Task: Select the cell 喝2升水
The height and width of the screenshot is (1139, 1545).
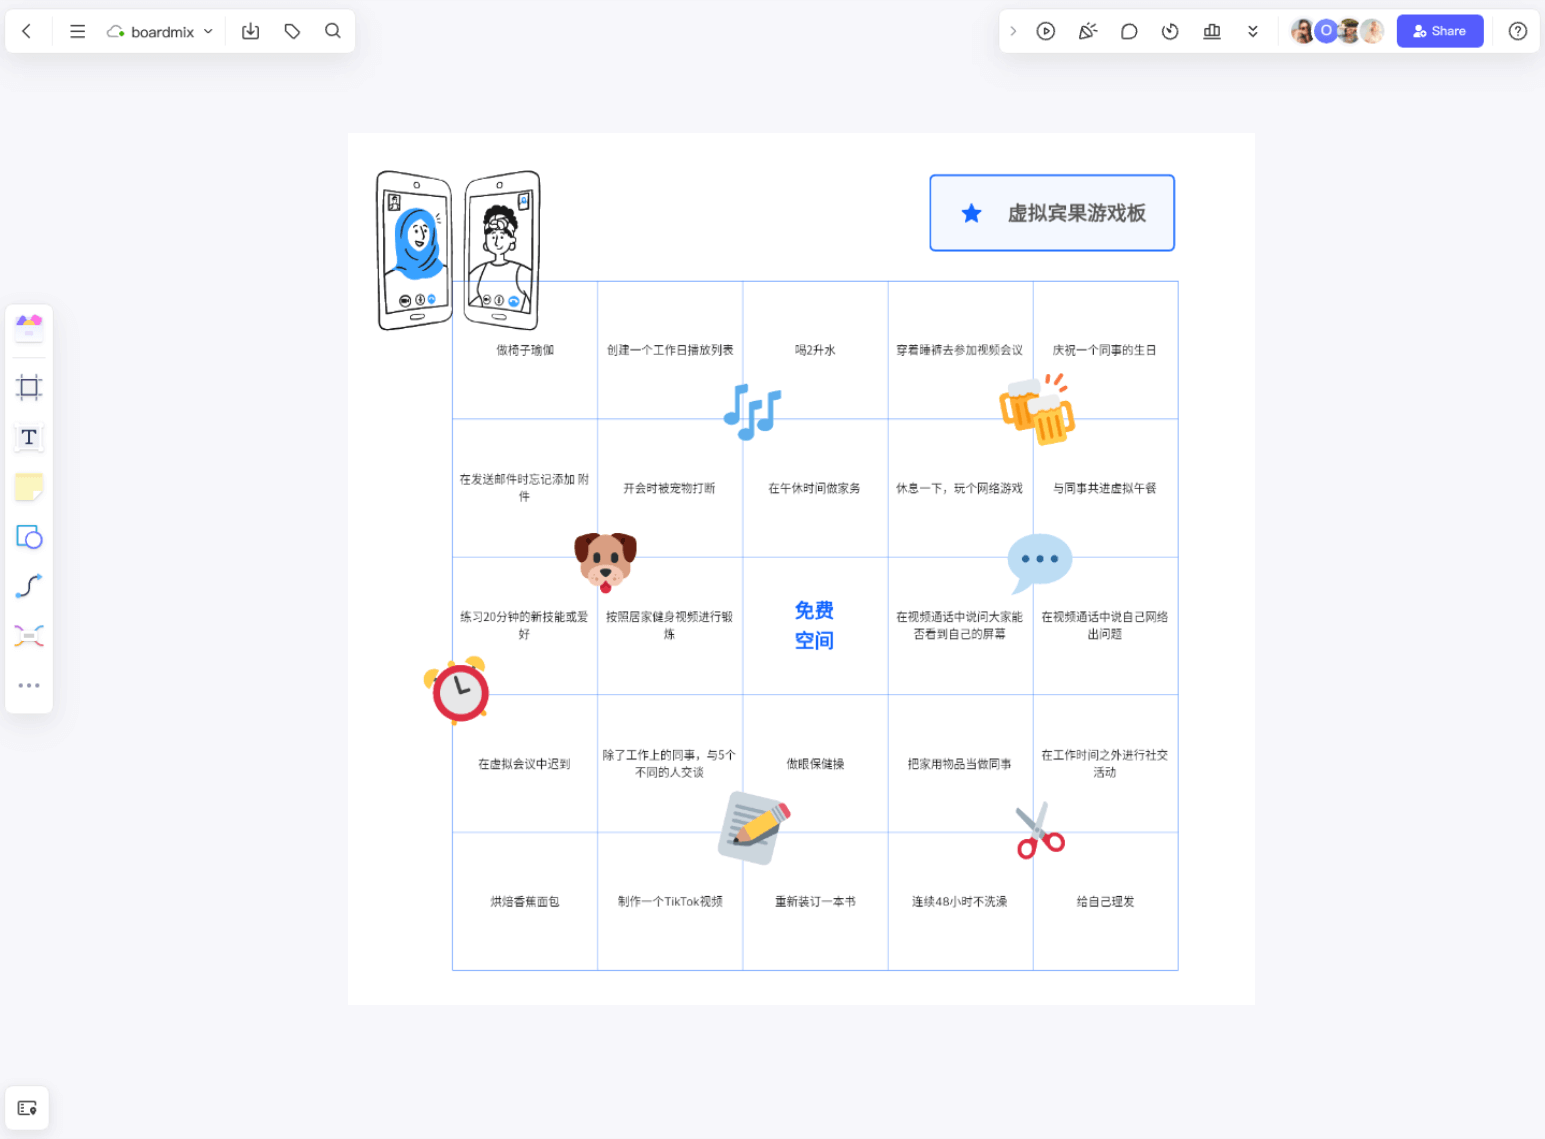Action: [815, 350]
